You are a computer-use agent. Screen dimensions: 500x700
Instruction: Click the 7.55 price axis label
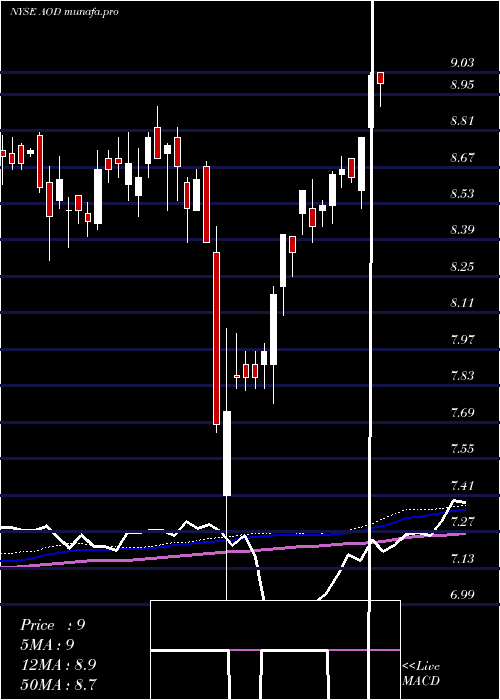click(462, 449)
